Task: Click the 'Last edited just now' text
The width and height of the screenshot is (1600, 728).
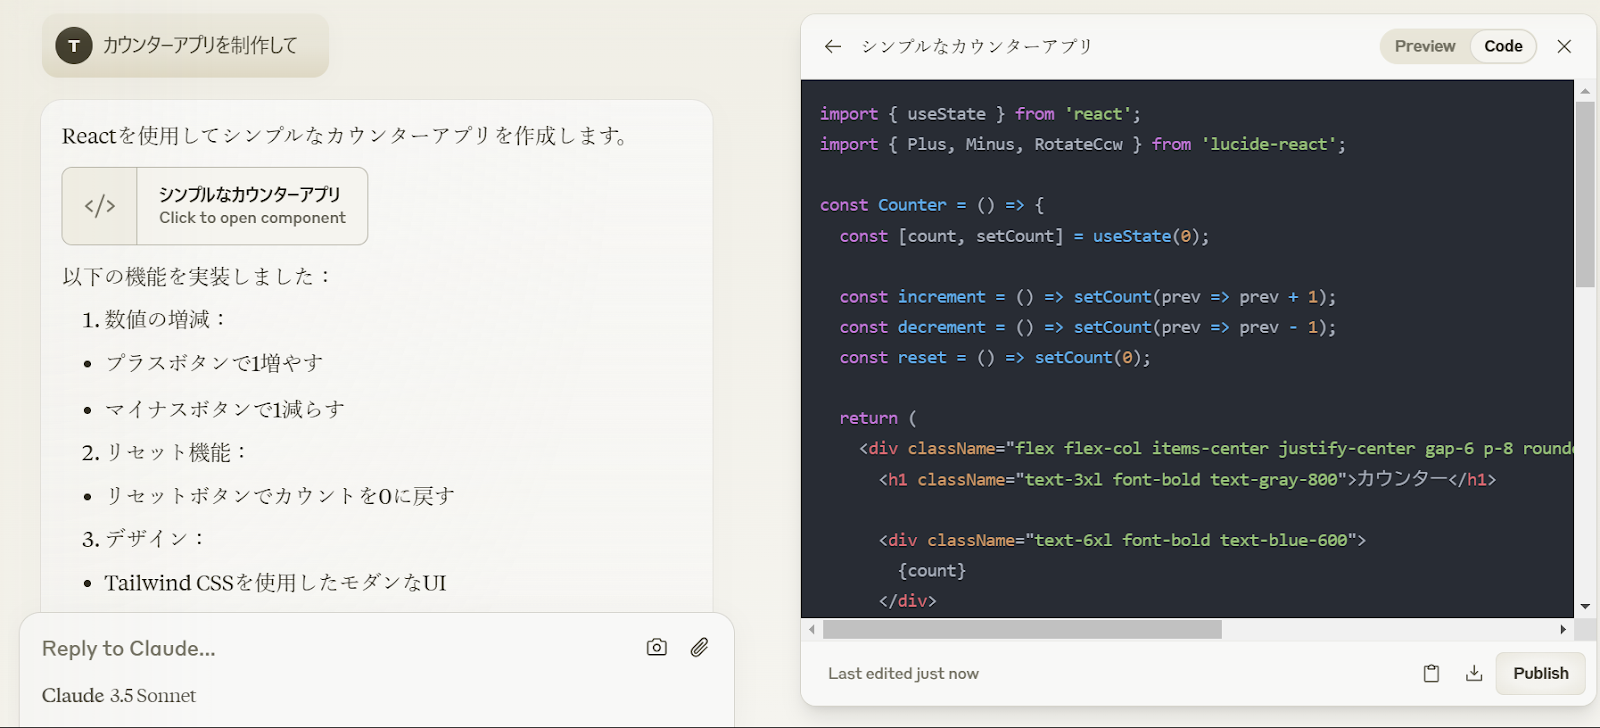Action: [x=903, y=674]
